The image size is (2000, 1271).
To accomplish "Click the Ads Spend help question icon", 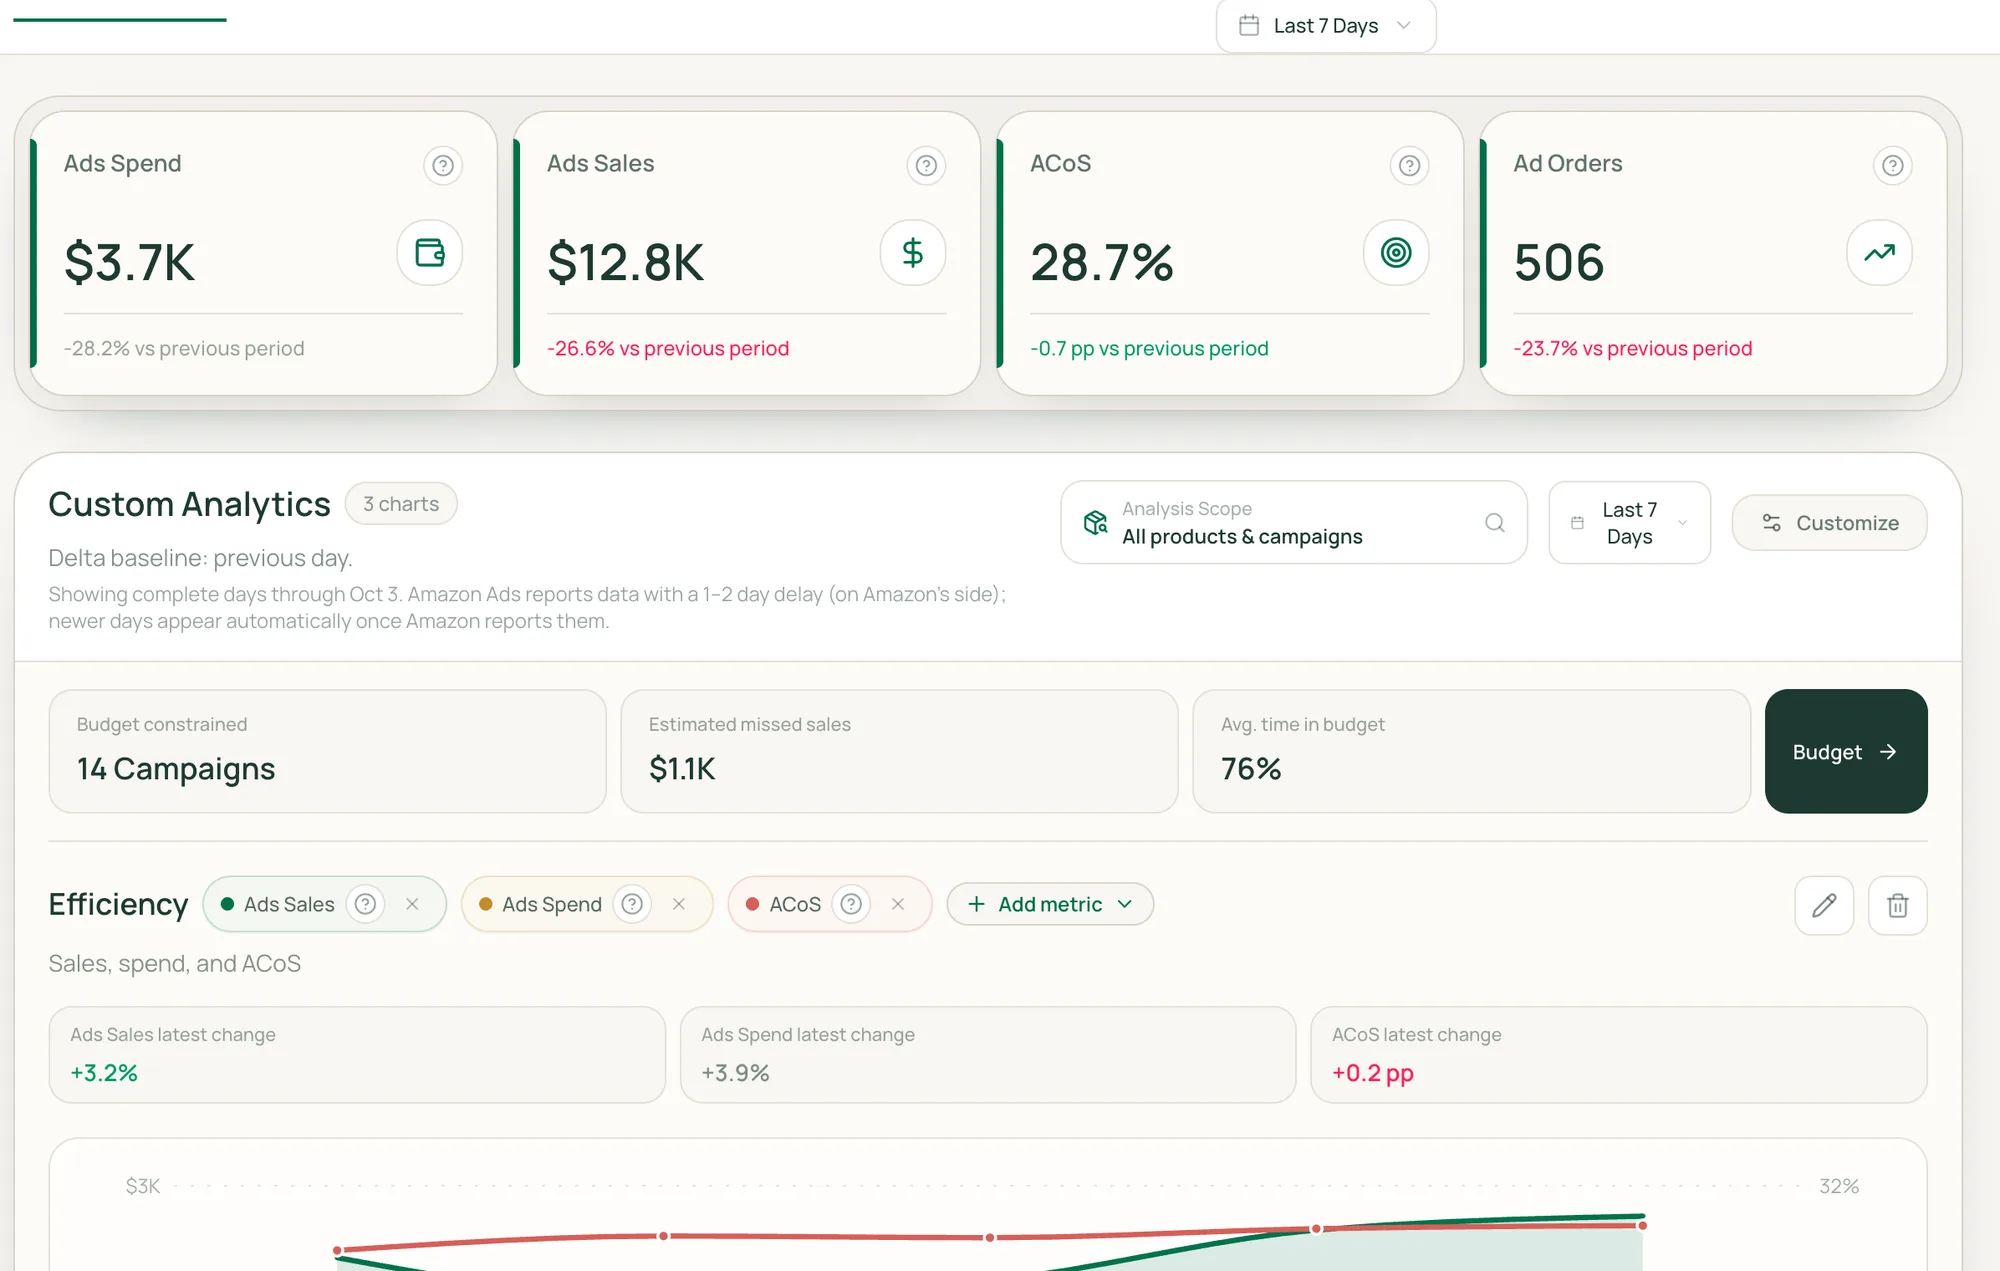I will [x=443, y=165].
